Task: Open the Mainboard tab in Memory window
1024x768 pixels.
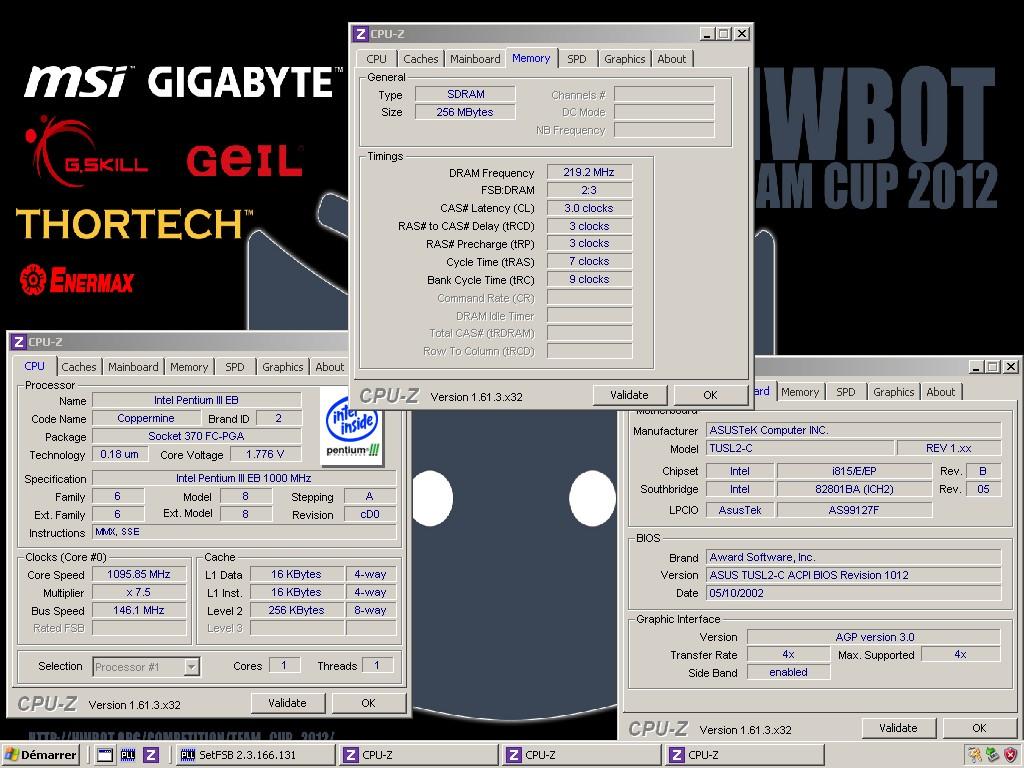Action: click(x=475, y=59)
